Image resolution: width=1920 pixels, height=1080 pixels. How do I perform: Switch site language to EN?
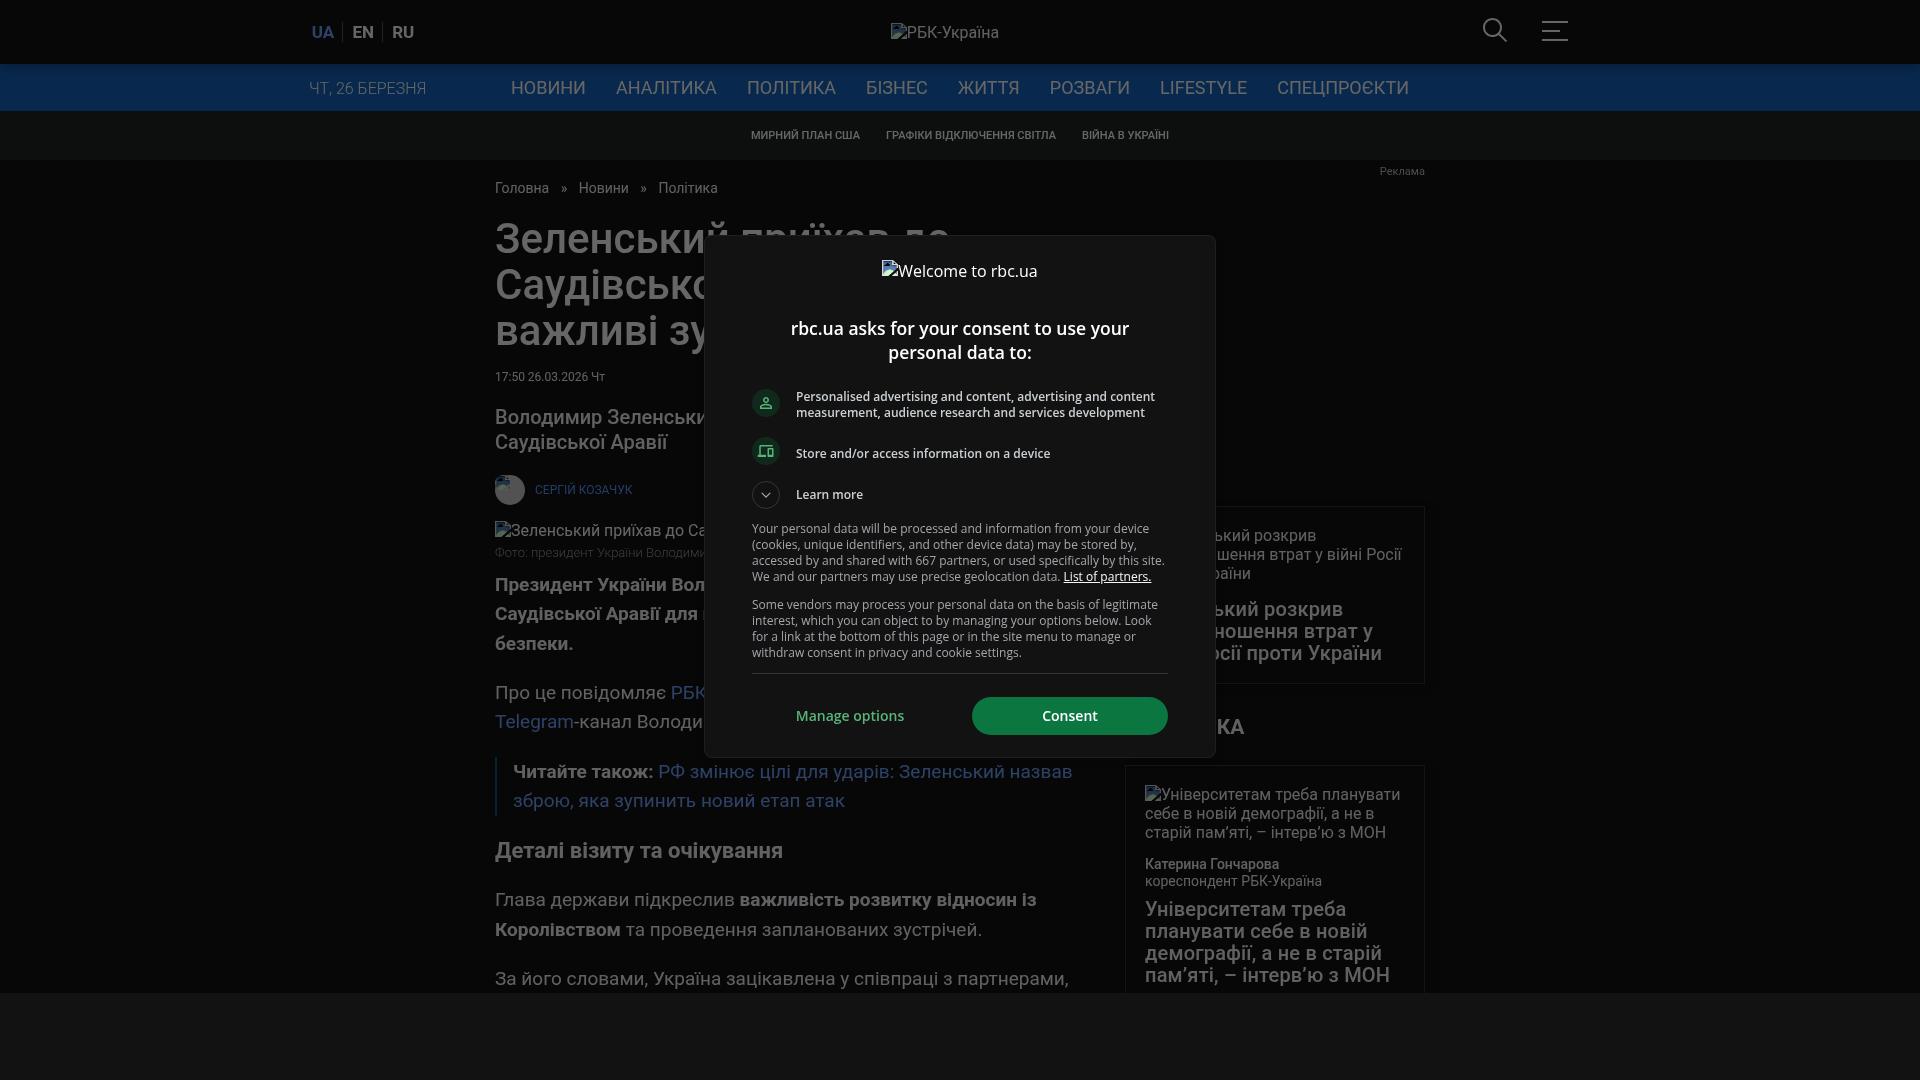pos(363,32)
